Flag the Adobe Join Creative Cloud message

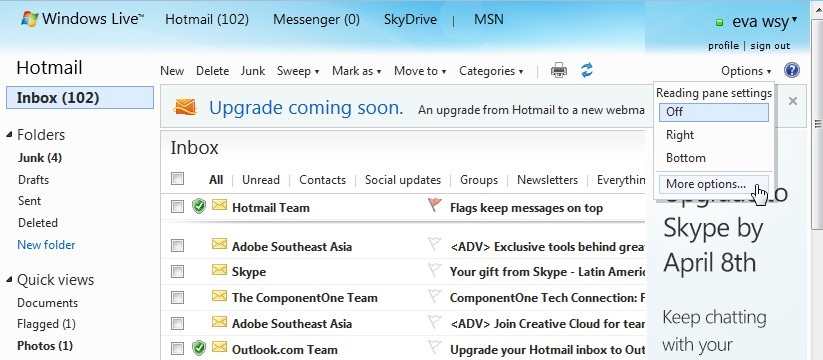point(435,322)
